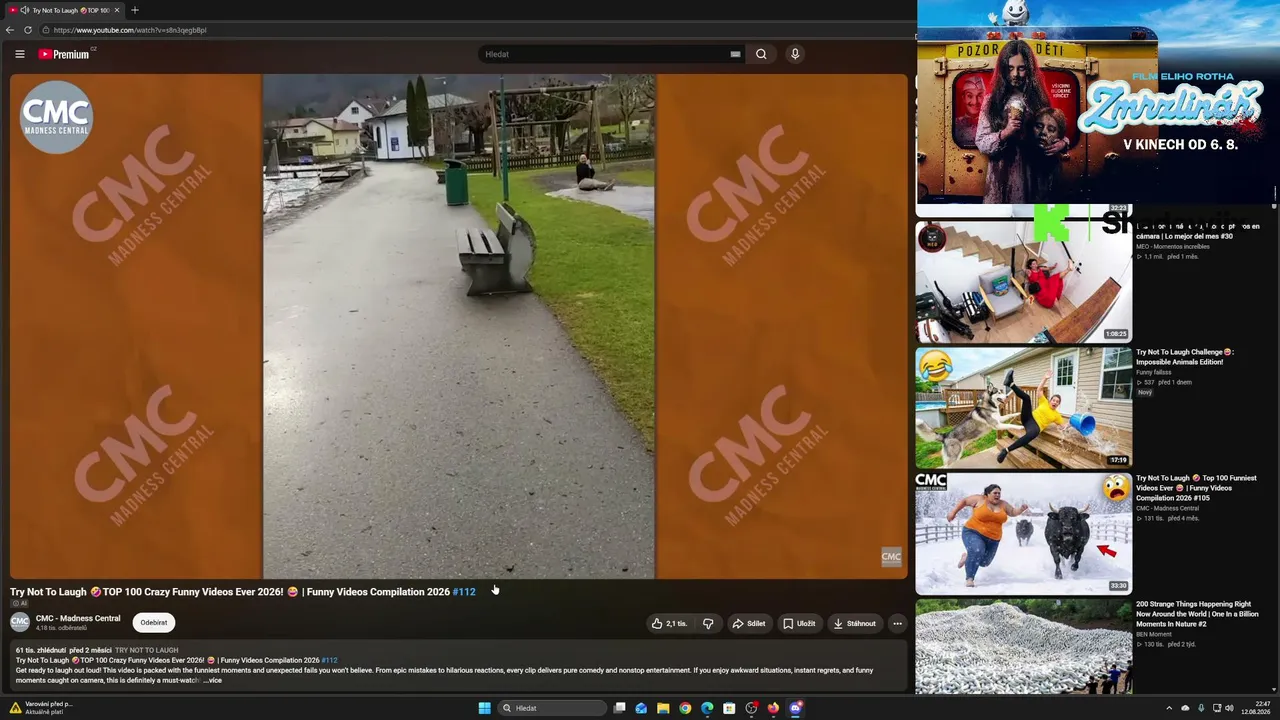Click the #112 hashtag in the description
This screenshot has height=720, width=1280.
coord(330,660)
